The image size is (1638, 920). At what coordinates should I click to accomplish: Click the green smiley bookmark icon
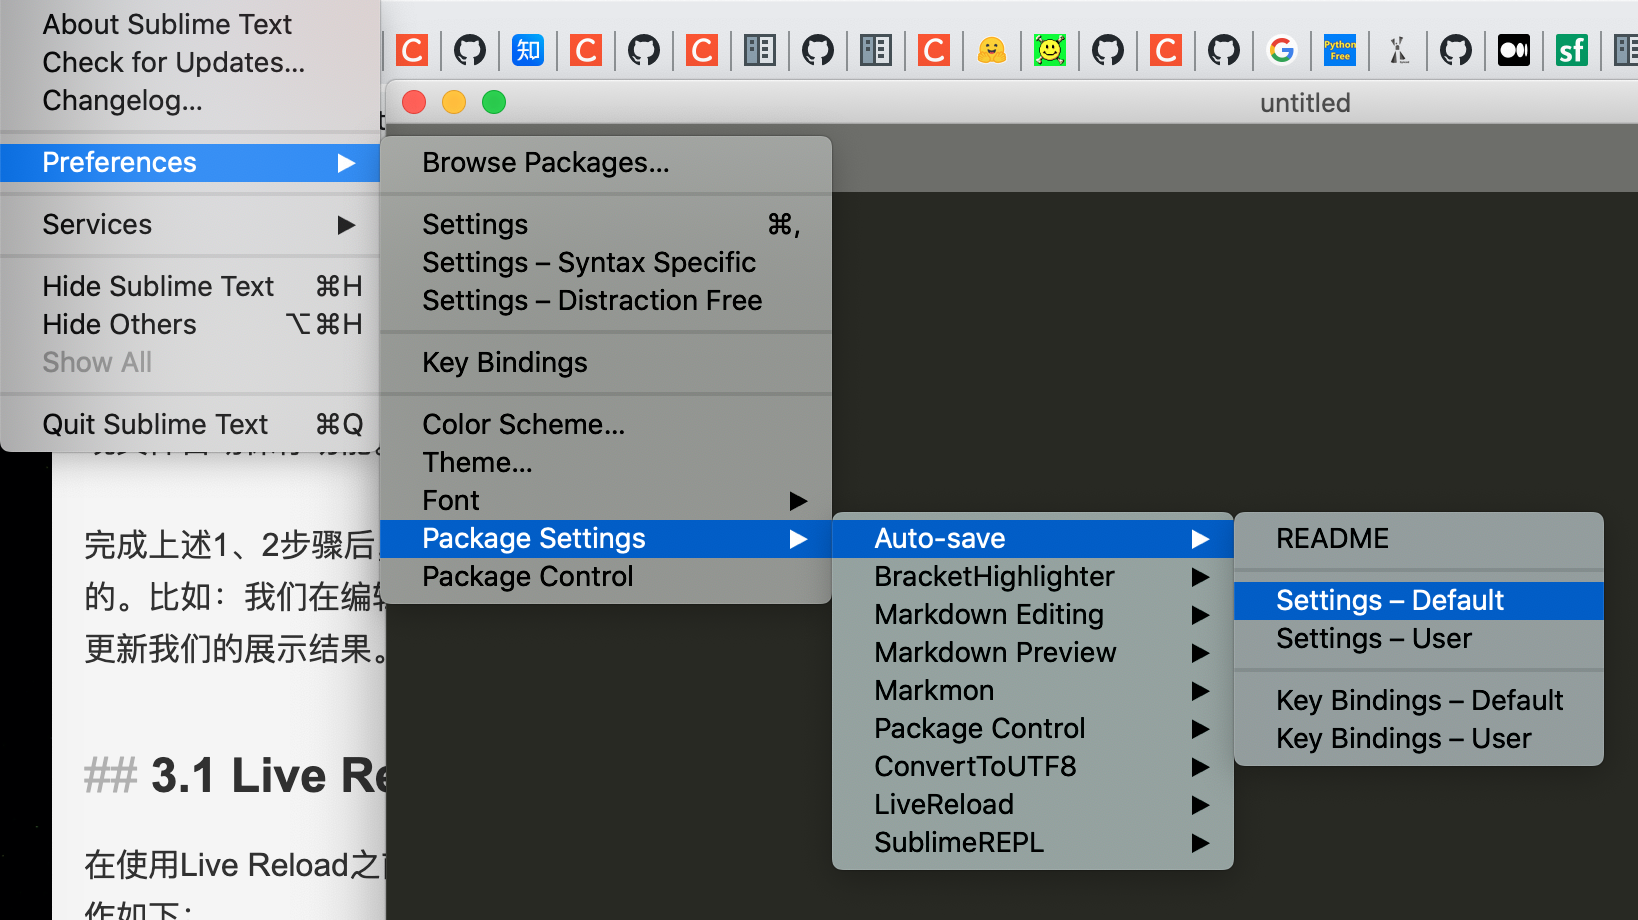[x=1049, y=50]
